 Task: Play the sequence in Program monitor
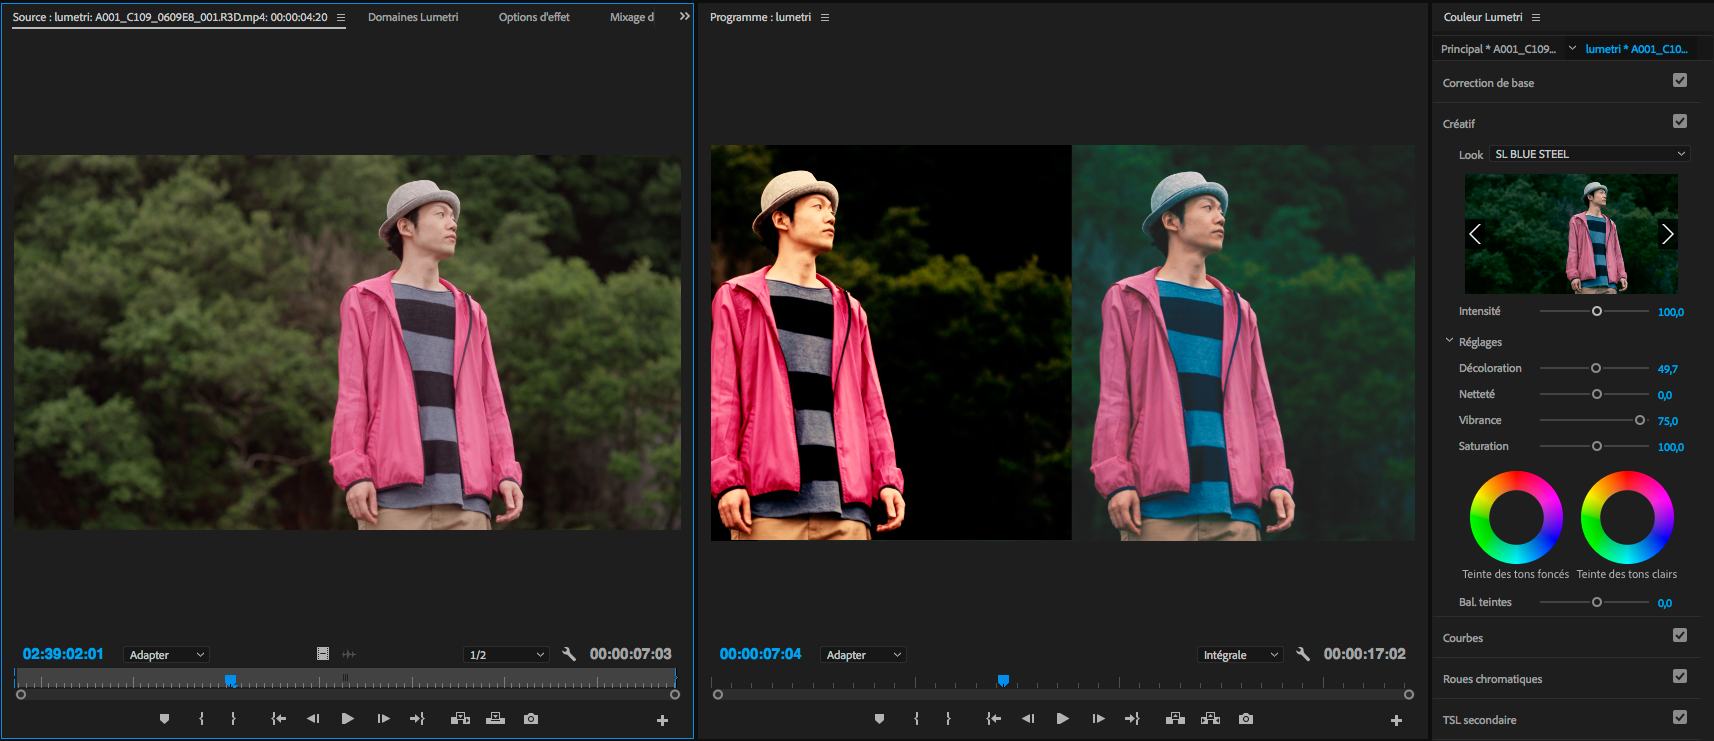(1062, 719)
